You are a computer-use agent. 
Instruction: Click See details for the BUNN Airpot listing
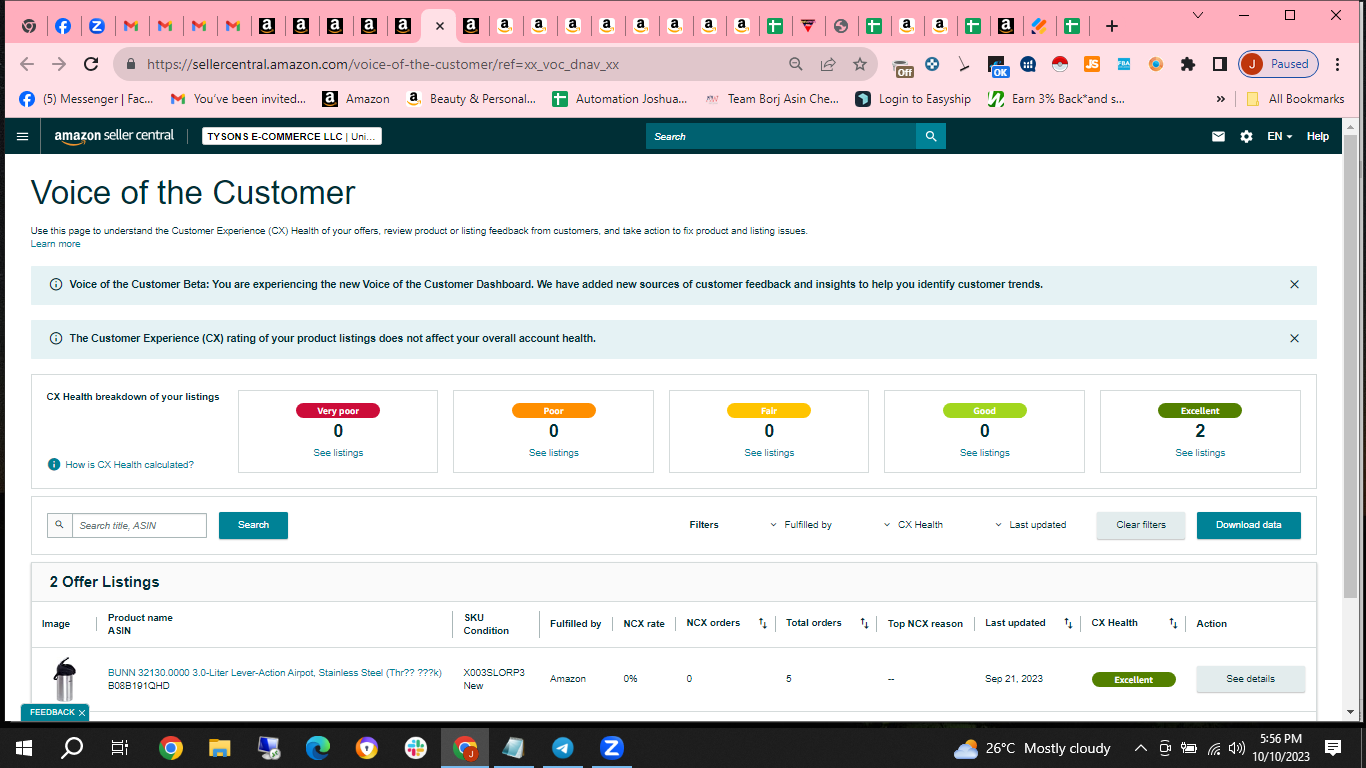tap(1251, 679)
